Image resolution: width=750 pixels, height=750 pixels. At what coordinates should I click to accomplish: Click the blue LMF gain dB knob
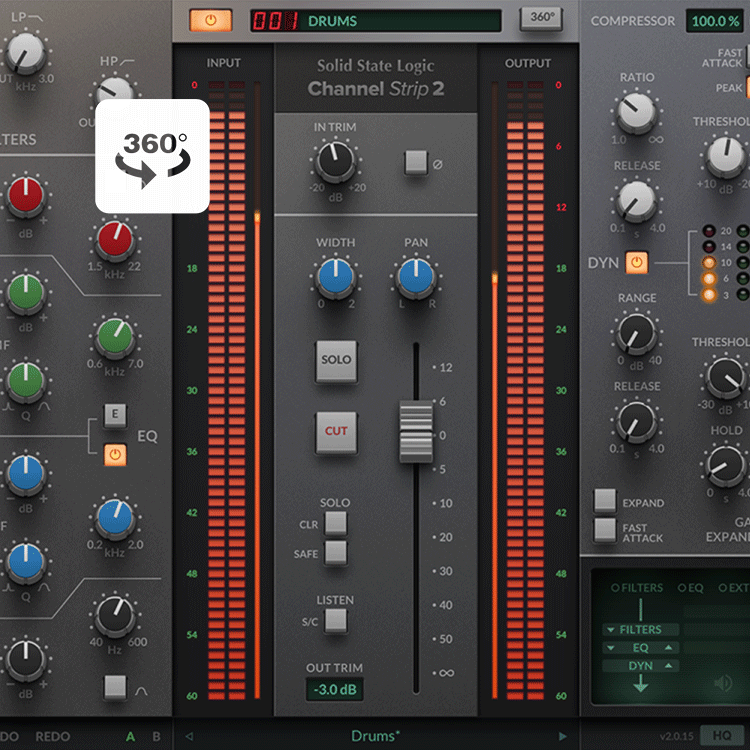point(25,474)
